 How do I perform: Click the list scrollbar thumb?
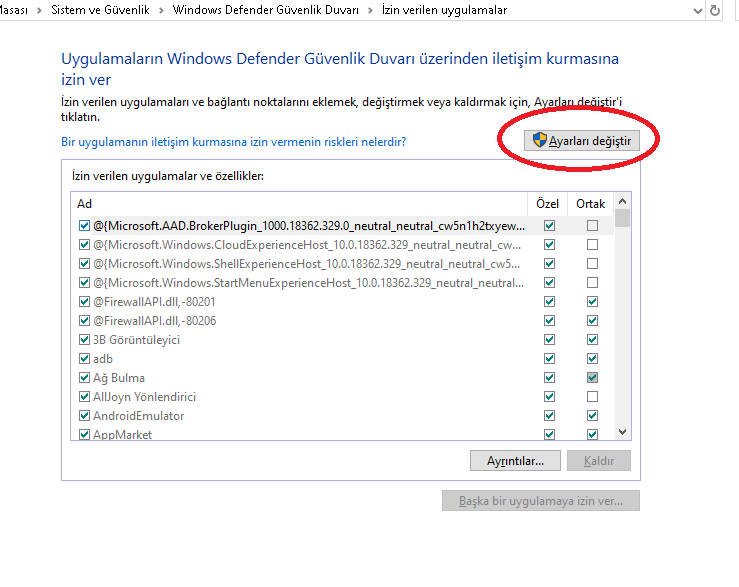pyautogui.click(x=622, y=218)
